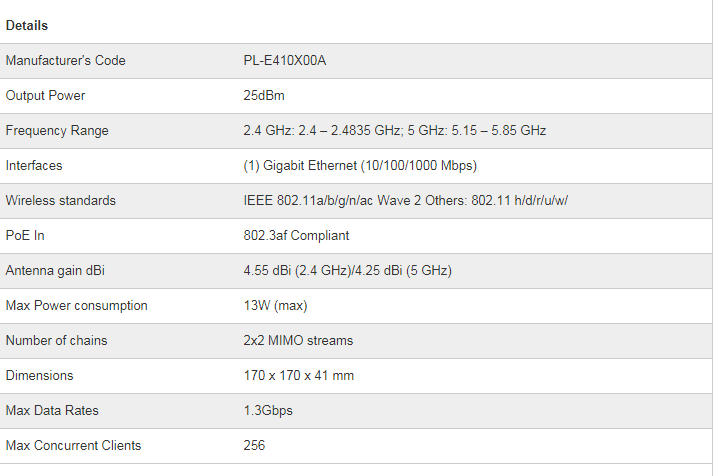The width and height of the screenshot is (716, 476).
Task: Click the Wireless standards label
Action: coord(61,201)
